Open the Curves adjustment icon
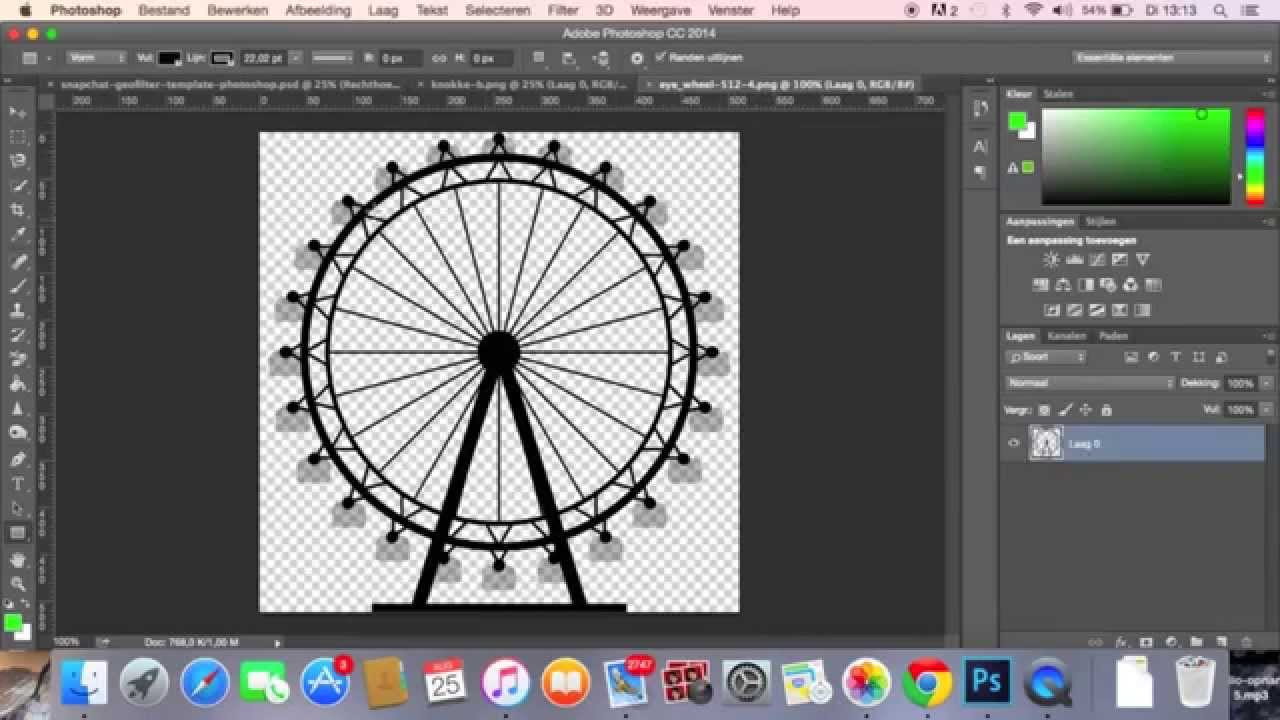The height and width of the screenshot is (720, 1280). [x=1097, y=259]
